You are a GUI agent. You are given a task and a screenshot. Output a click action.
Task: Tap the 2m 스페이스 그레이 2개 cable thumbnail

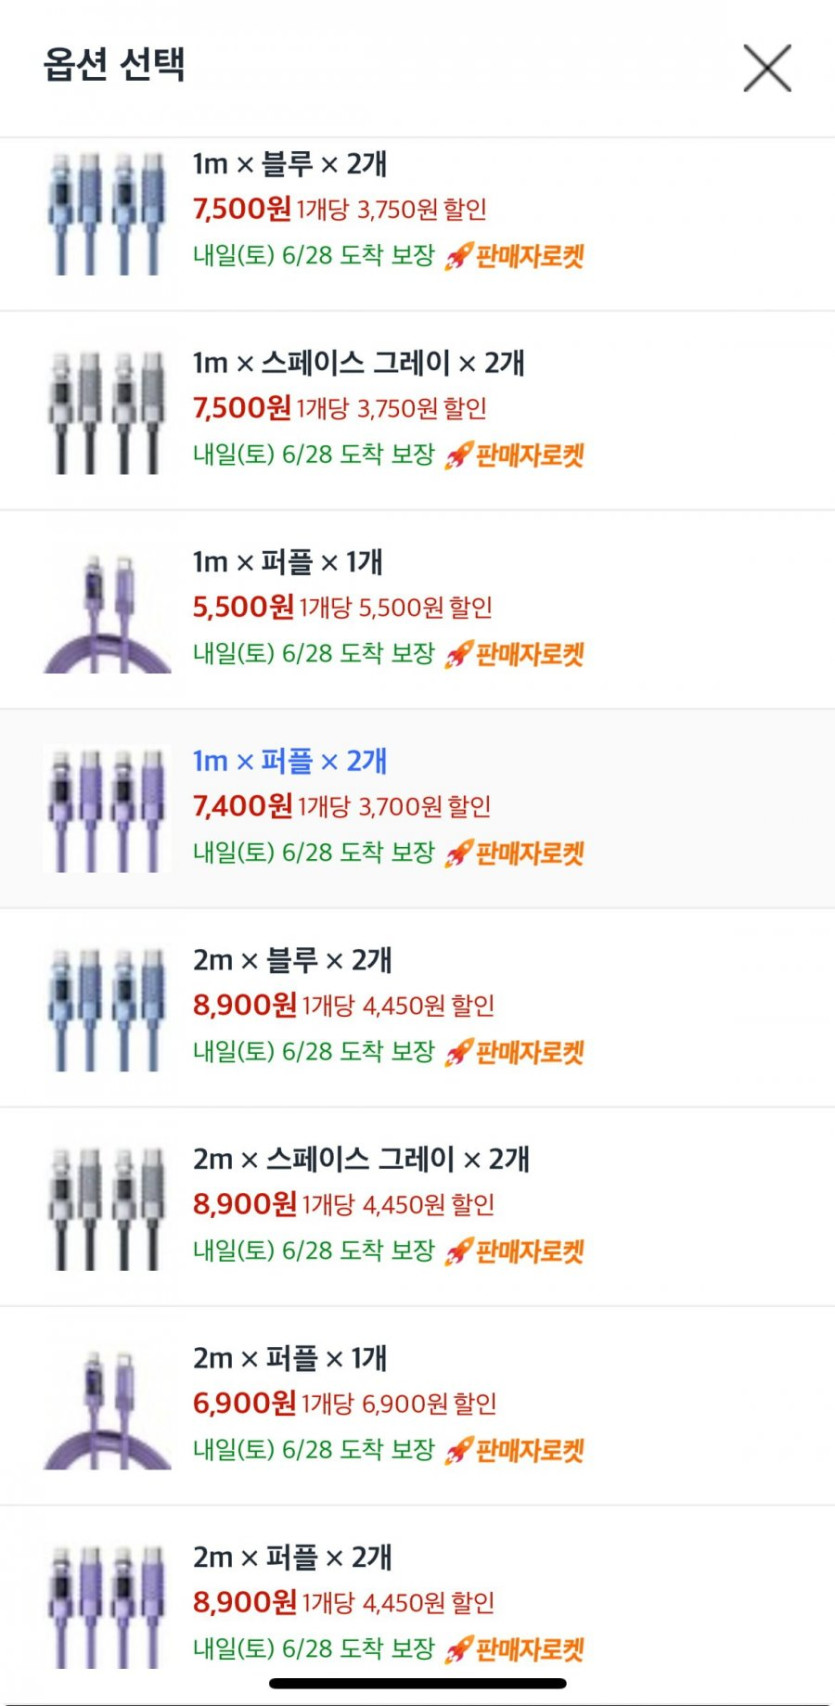[x=107, y=1207]
